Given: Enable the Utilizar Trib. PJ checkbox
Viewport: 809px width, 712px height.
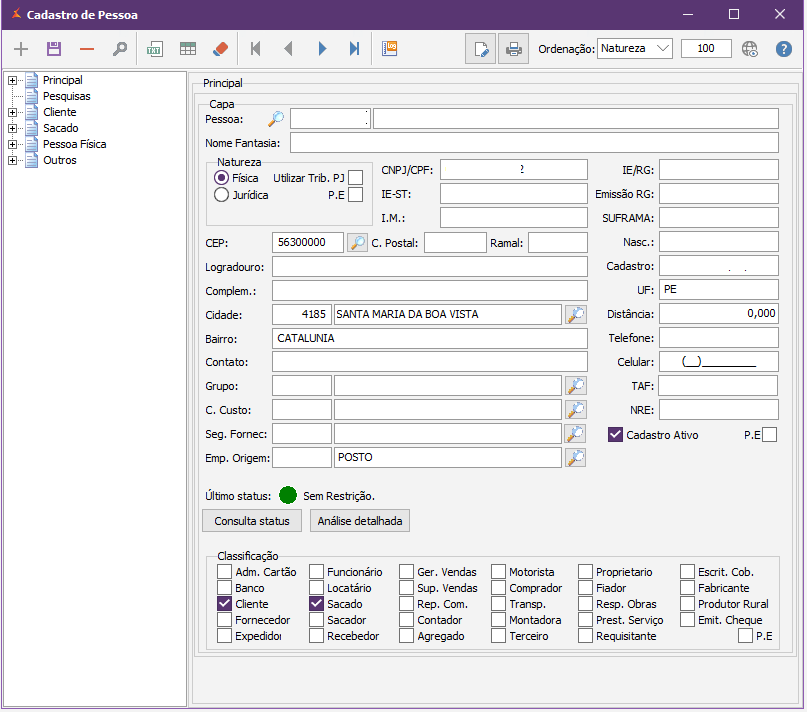Looking at the screenshot, I should (355, 177).
